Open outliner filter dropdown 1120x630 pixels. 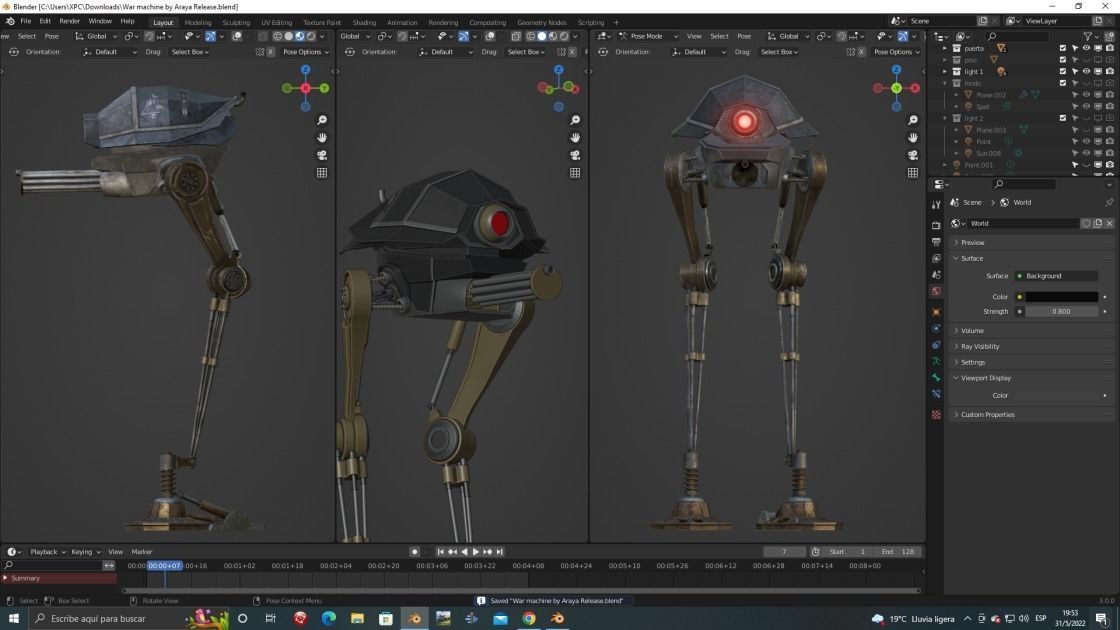pyautogui.click(x=1091, y=36)
